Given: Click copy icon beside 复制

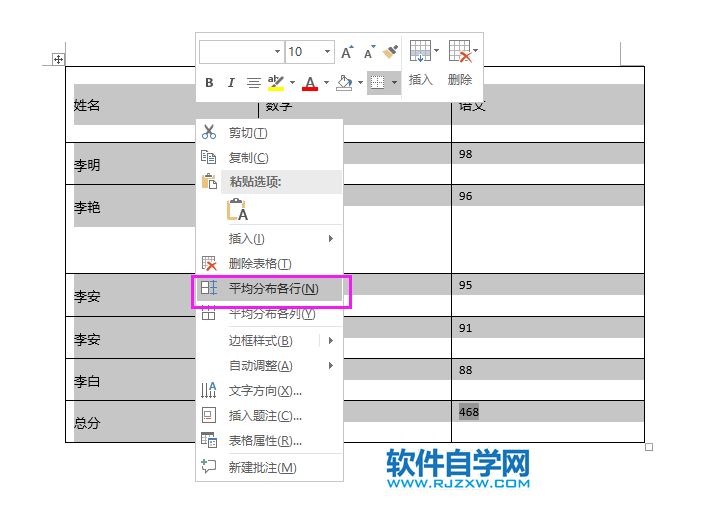Looking at the screenshot, I should coord(209,157).
